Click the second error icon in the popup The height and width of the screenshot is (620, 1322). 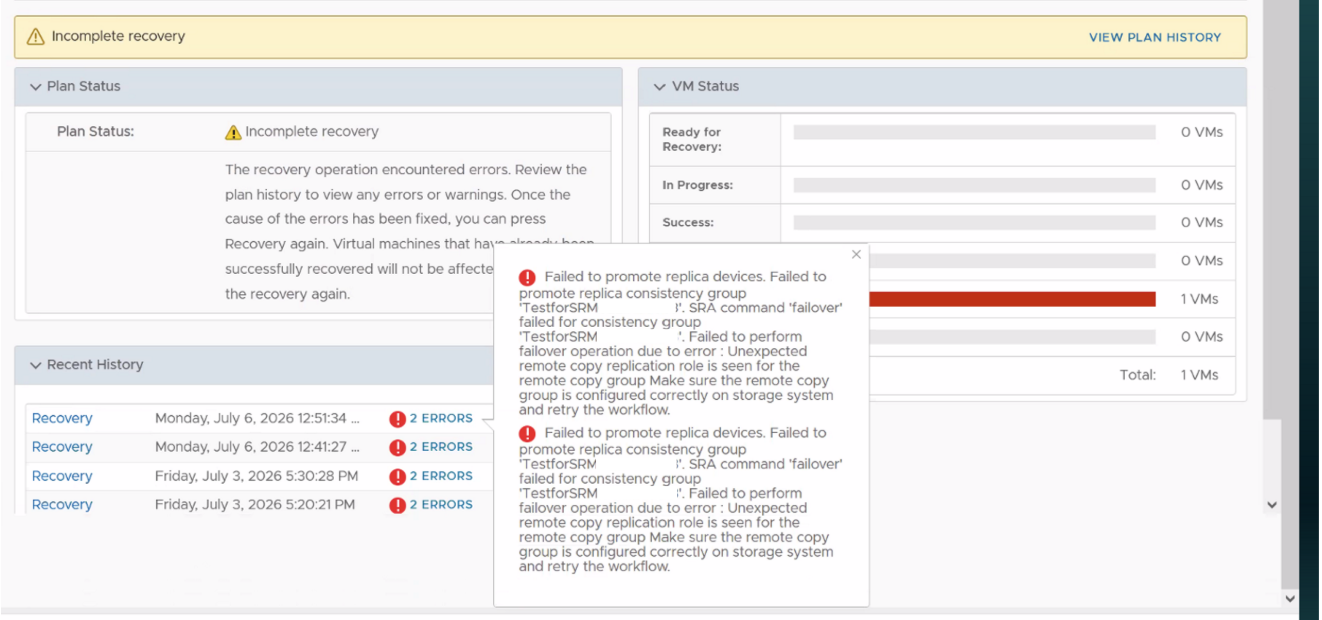[x=527, y=434]
